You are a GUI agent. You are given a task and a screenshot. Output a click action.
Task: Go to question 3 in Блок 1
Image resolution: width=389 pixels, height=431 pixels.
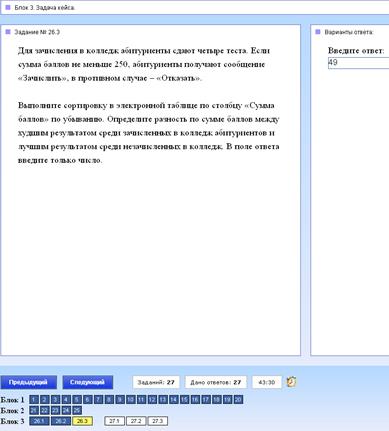[x=55, y=400]
